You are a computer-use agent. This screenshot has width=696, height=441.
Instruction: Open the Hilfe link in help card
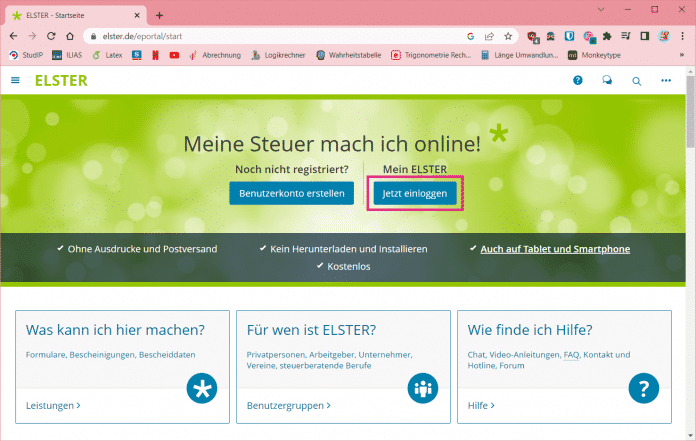(481, 406)
